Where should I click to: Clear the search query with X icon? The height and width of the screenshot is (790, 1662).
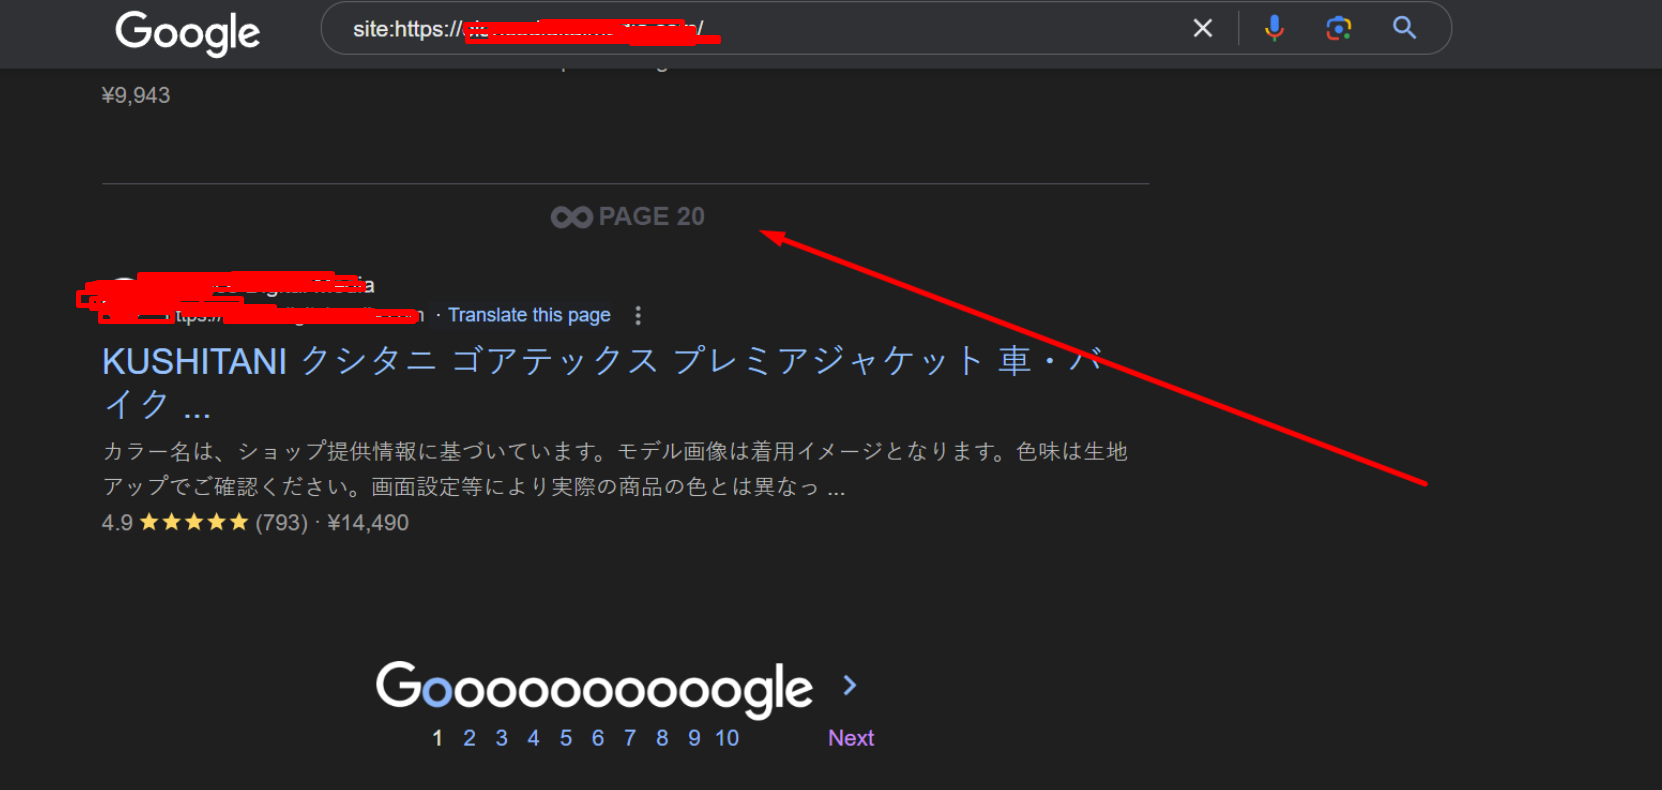(1203, 28)
